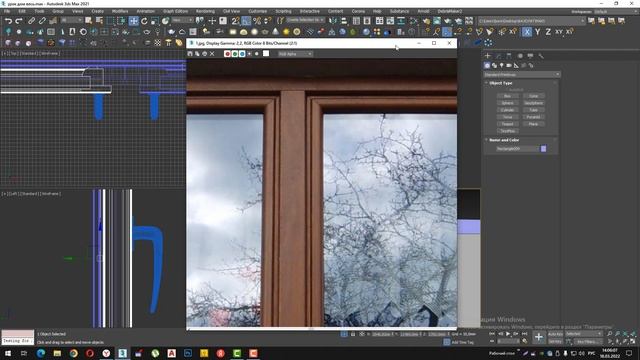Viewport: 640px width, 360px height.
Task: Open the Mirror tool
Action: click(x=333, y=20)
